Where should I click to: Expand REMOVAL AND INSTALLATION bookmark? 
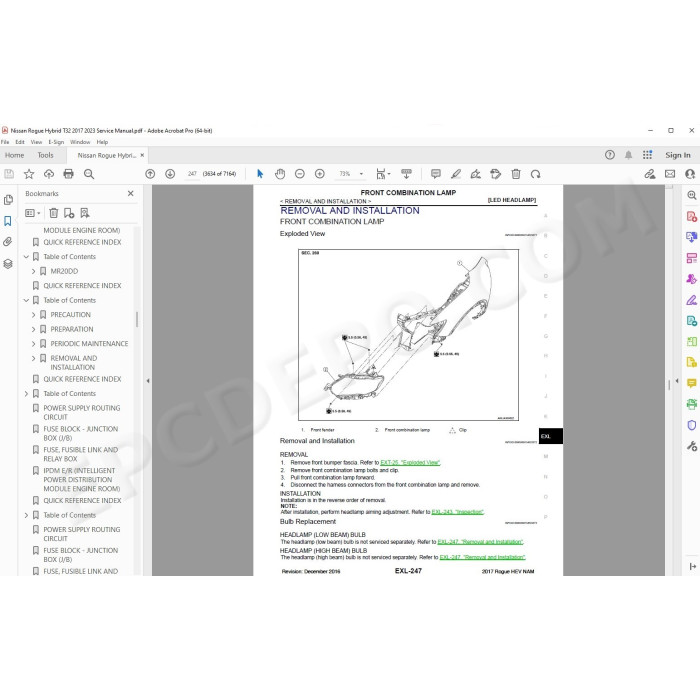pos(33,358)
